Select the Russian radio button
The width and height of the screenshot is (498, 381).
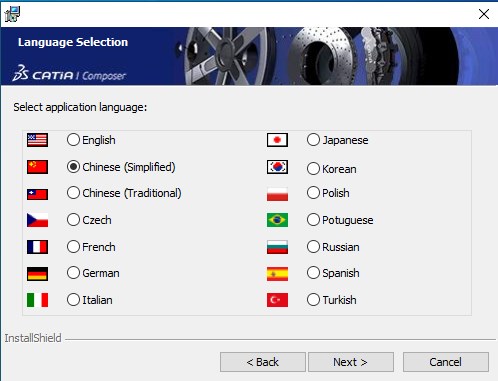(313, 247)
